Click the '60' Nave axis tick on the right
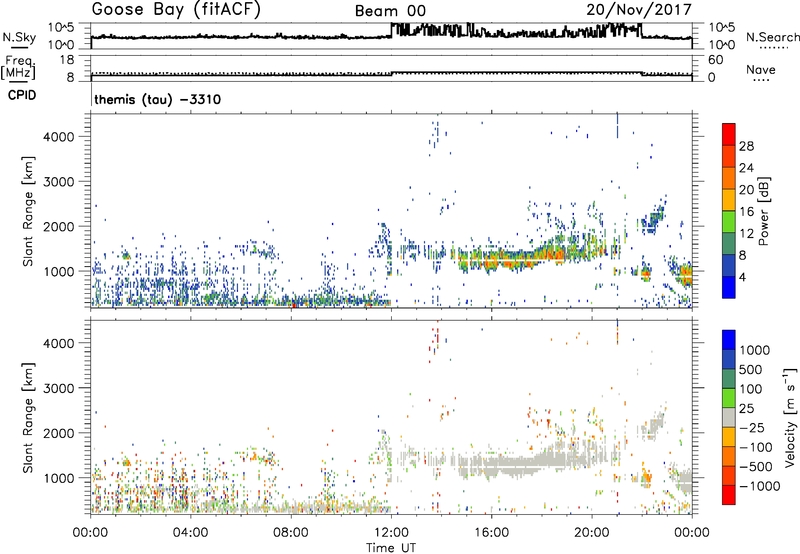Image resolution: width=800 pixels, height=554 pixels. click(x=715, y=60)
